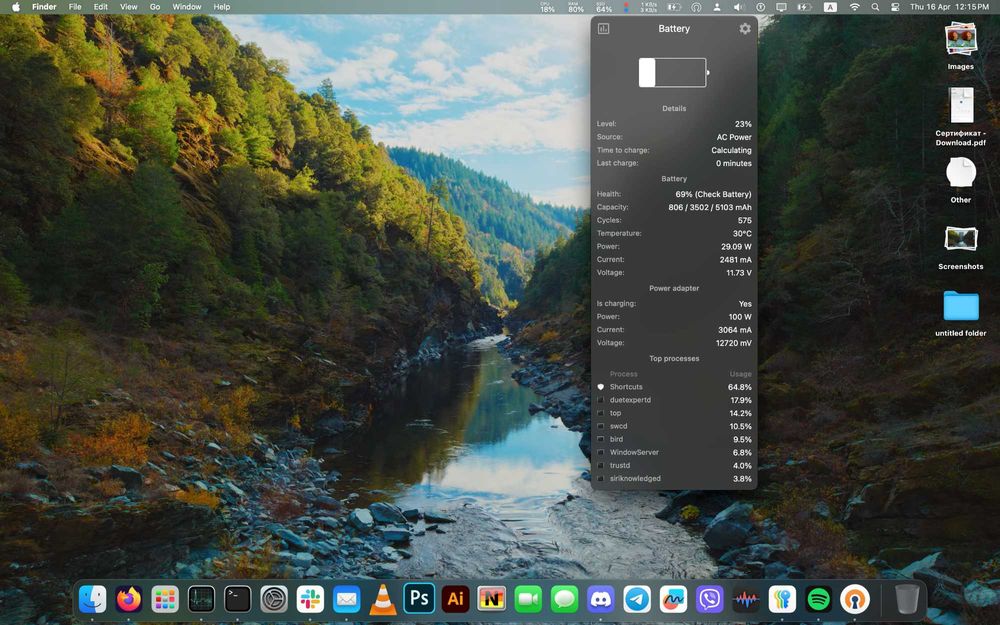
Task: Open Control Center in the menu bar
Action: tap(895, 7)
